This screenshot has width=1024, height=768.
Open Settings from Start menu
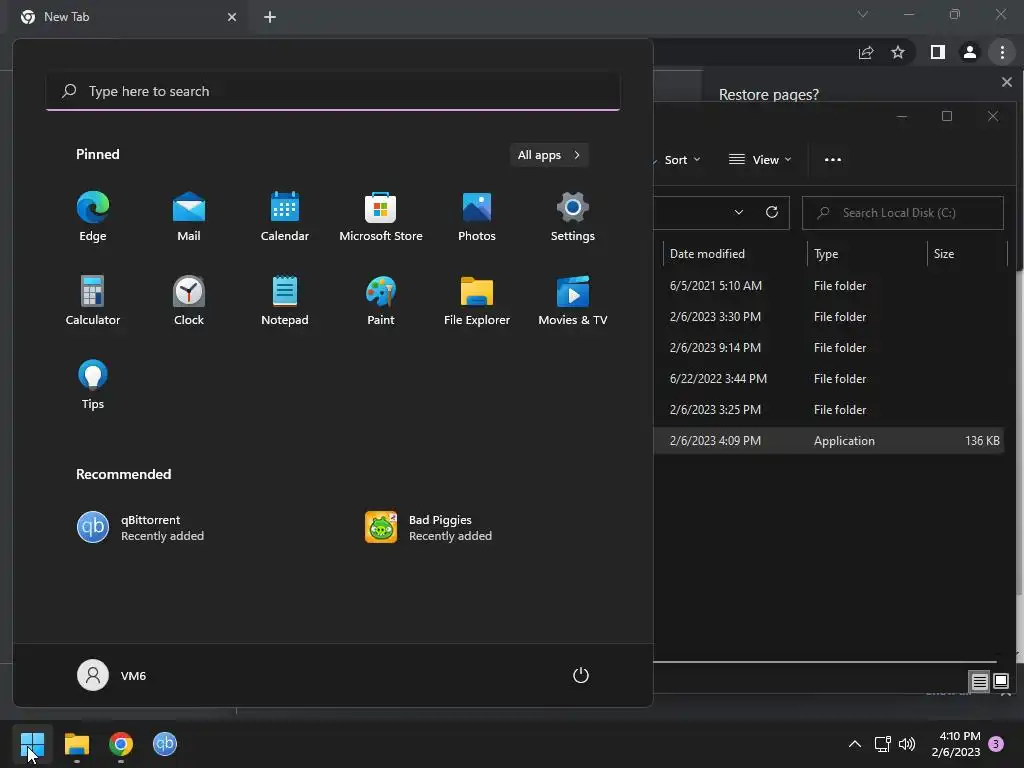[x=573, y=217]
